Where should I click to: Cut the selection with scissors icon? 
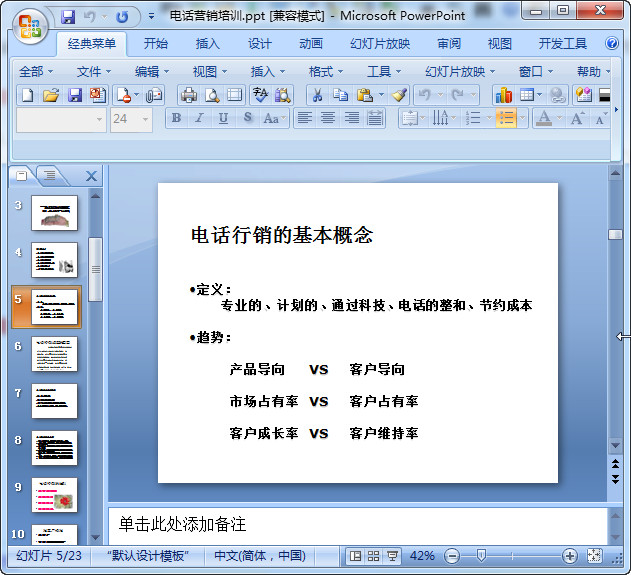pos(318,95)
